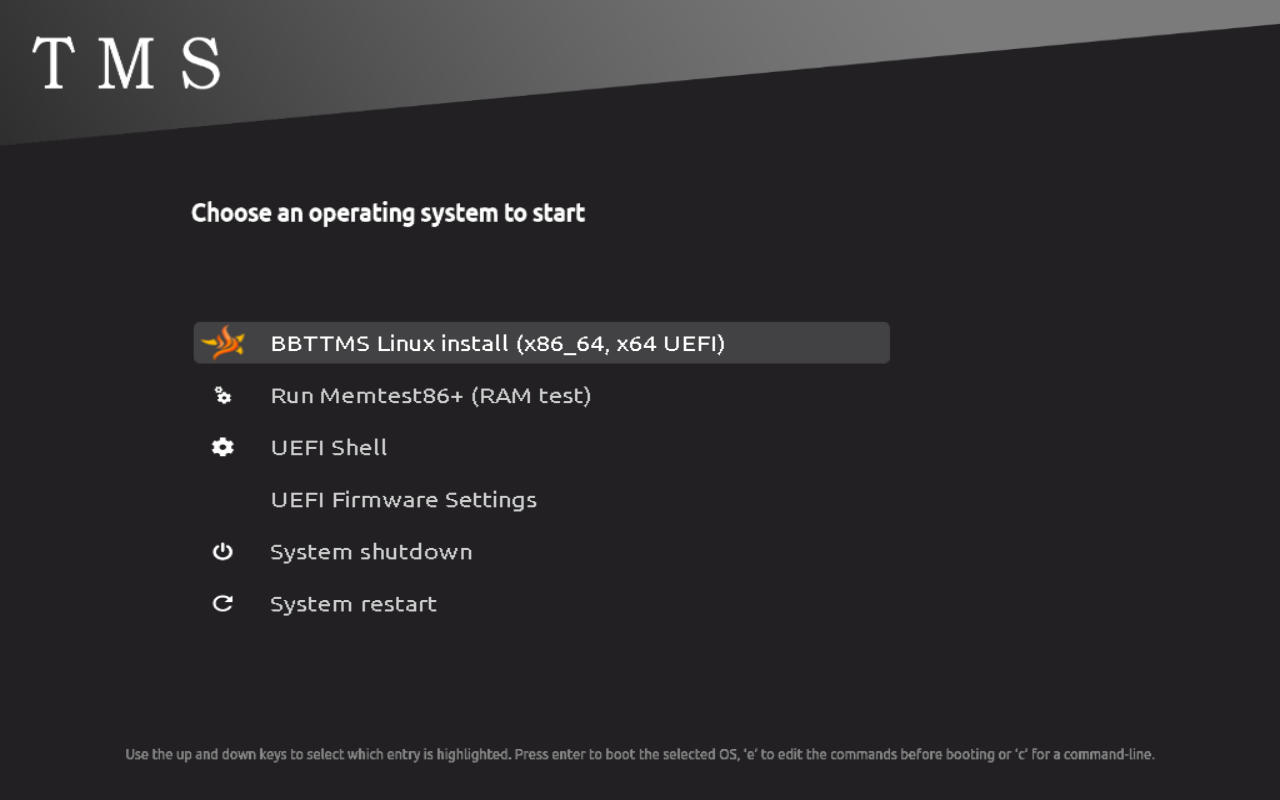Click the circular arrow restart icon
1280x800 pixels.
coord(223,604)
